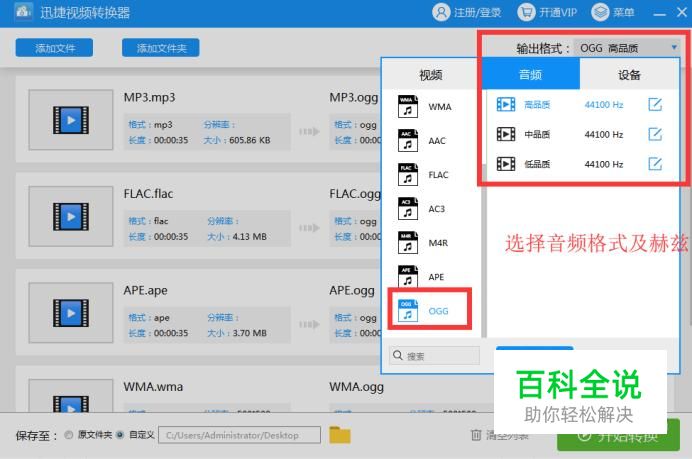692x459 pixels.
Task: Open the 开通VIP link
Action: pyautogui.click(x=558, y=12)
